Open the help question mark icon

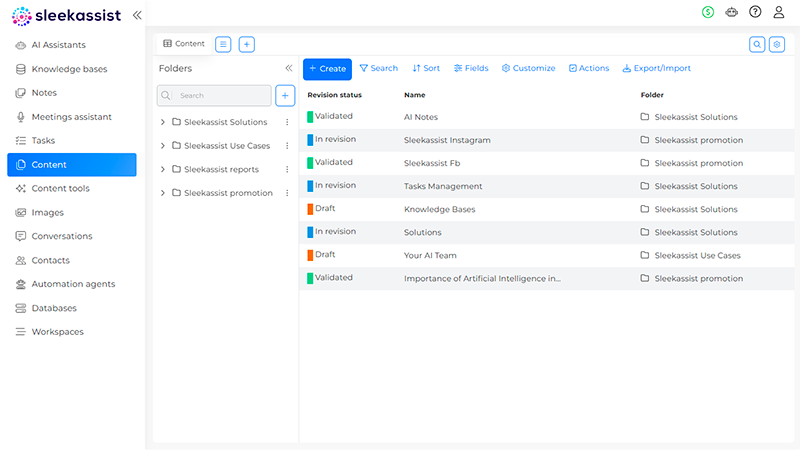point(755,12)
